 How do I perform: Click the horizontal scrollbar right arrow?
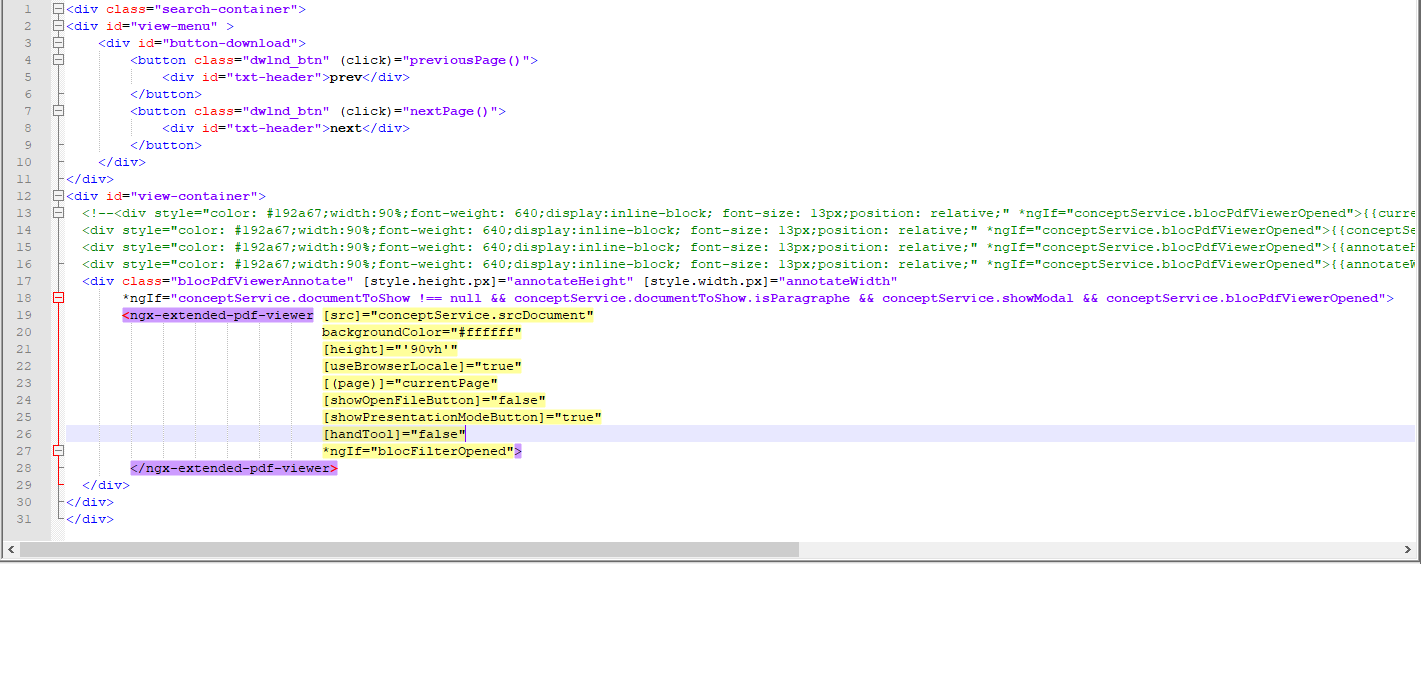click(1408, 550)
